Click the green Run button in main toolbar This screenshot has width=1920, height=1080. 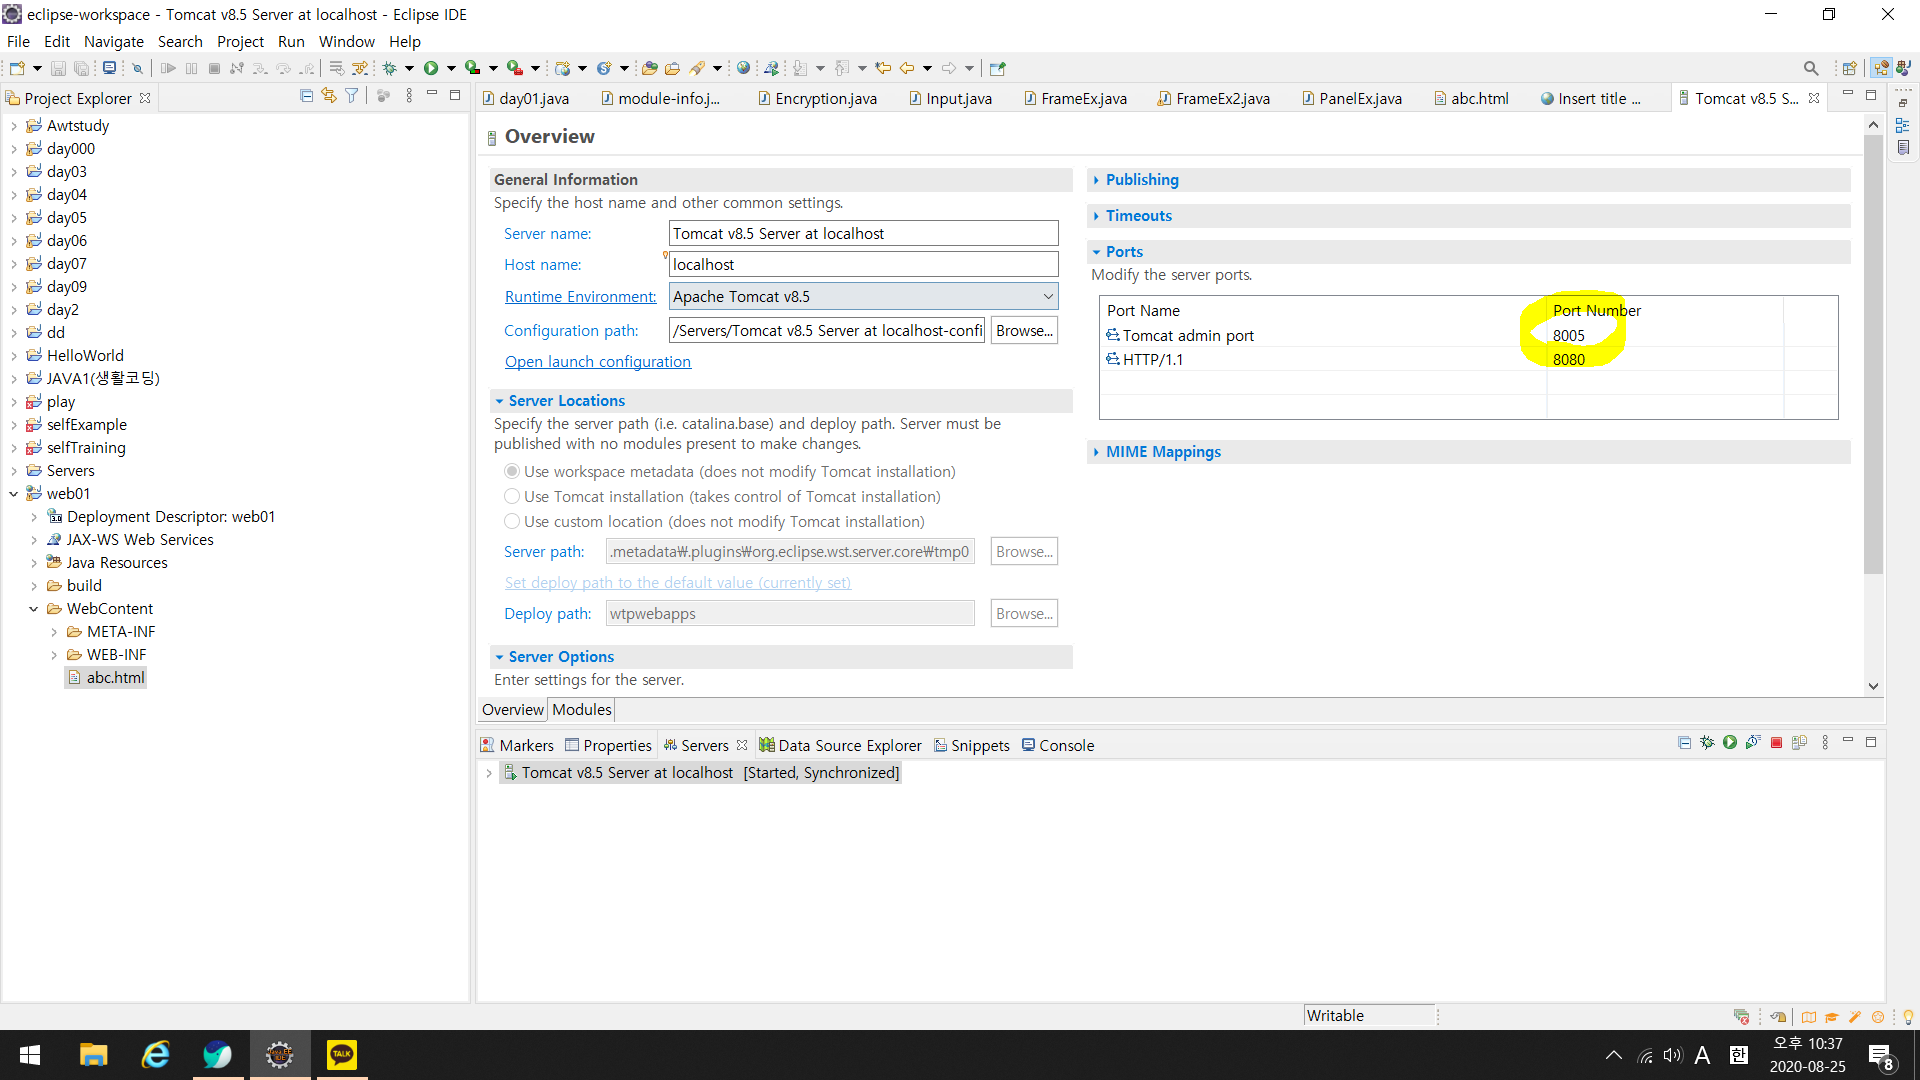431,68
